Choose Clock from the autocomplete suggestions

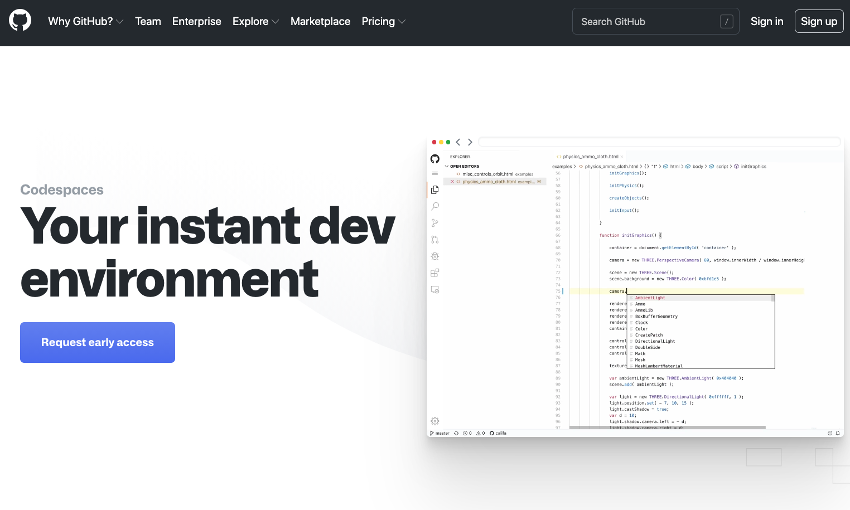[x=700, y=322]
